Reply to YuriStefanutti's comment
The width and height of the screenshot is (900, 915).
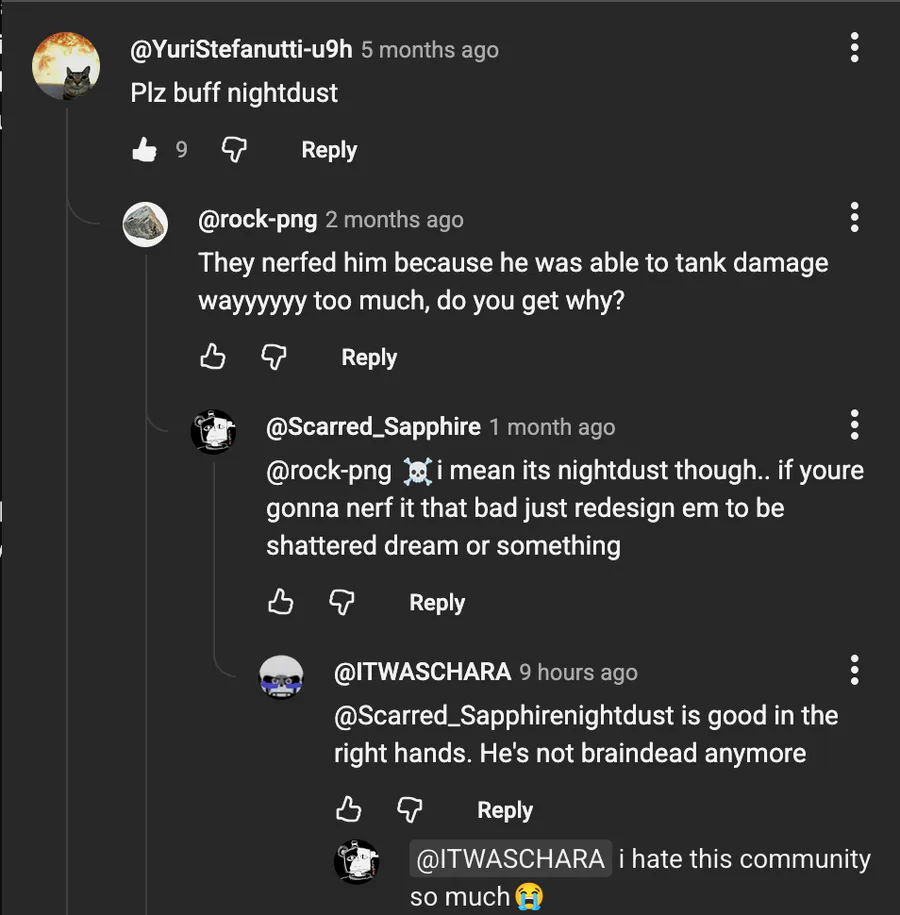[x=329, y=150]
